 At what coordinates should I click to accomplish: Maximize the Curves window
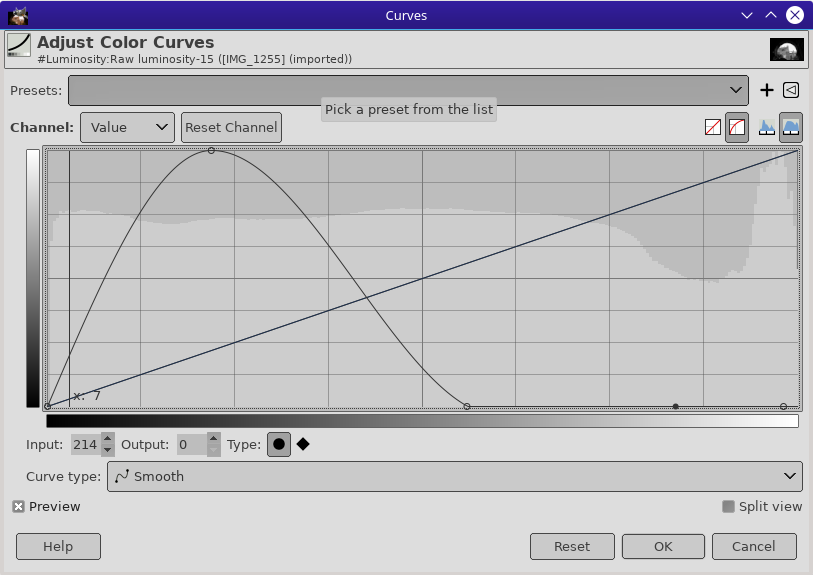tap(771, 15)
